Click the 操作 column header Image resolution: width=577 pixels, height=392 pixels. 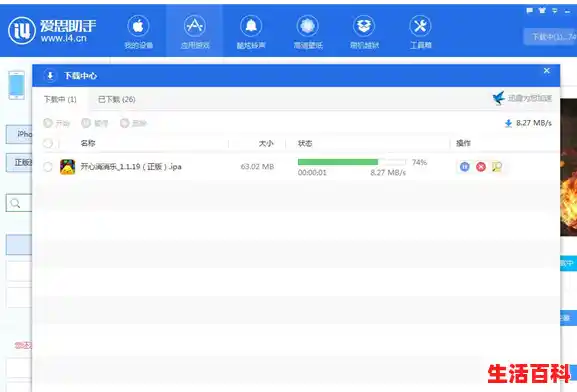(463, 143)
